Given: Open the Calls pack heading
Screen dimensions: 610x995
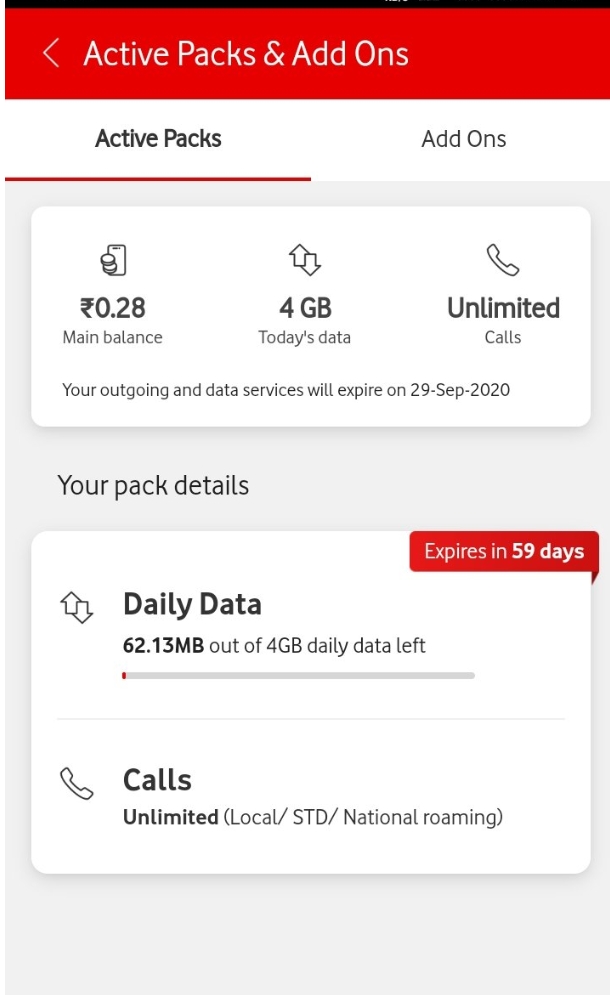Looking at the screenshot, I should click(157, 780).
